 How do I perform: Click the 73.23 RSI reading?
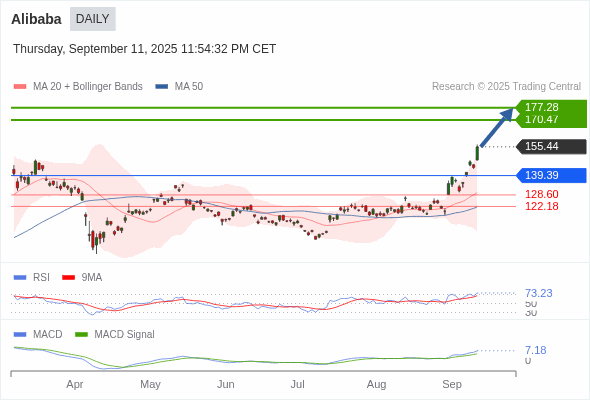coord(538,293)
